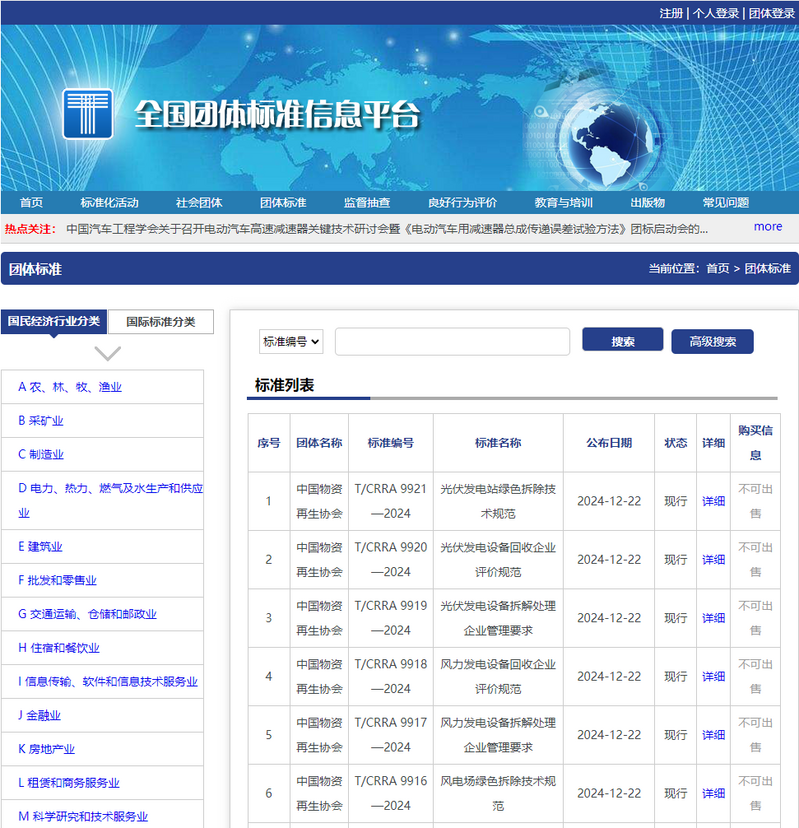799x828 pixels.
Task: View 详细 for T/CRRA 9918—2024 row
Action: tap(713, 677)
